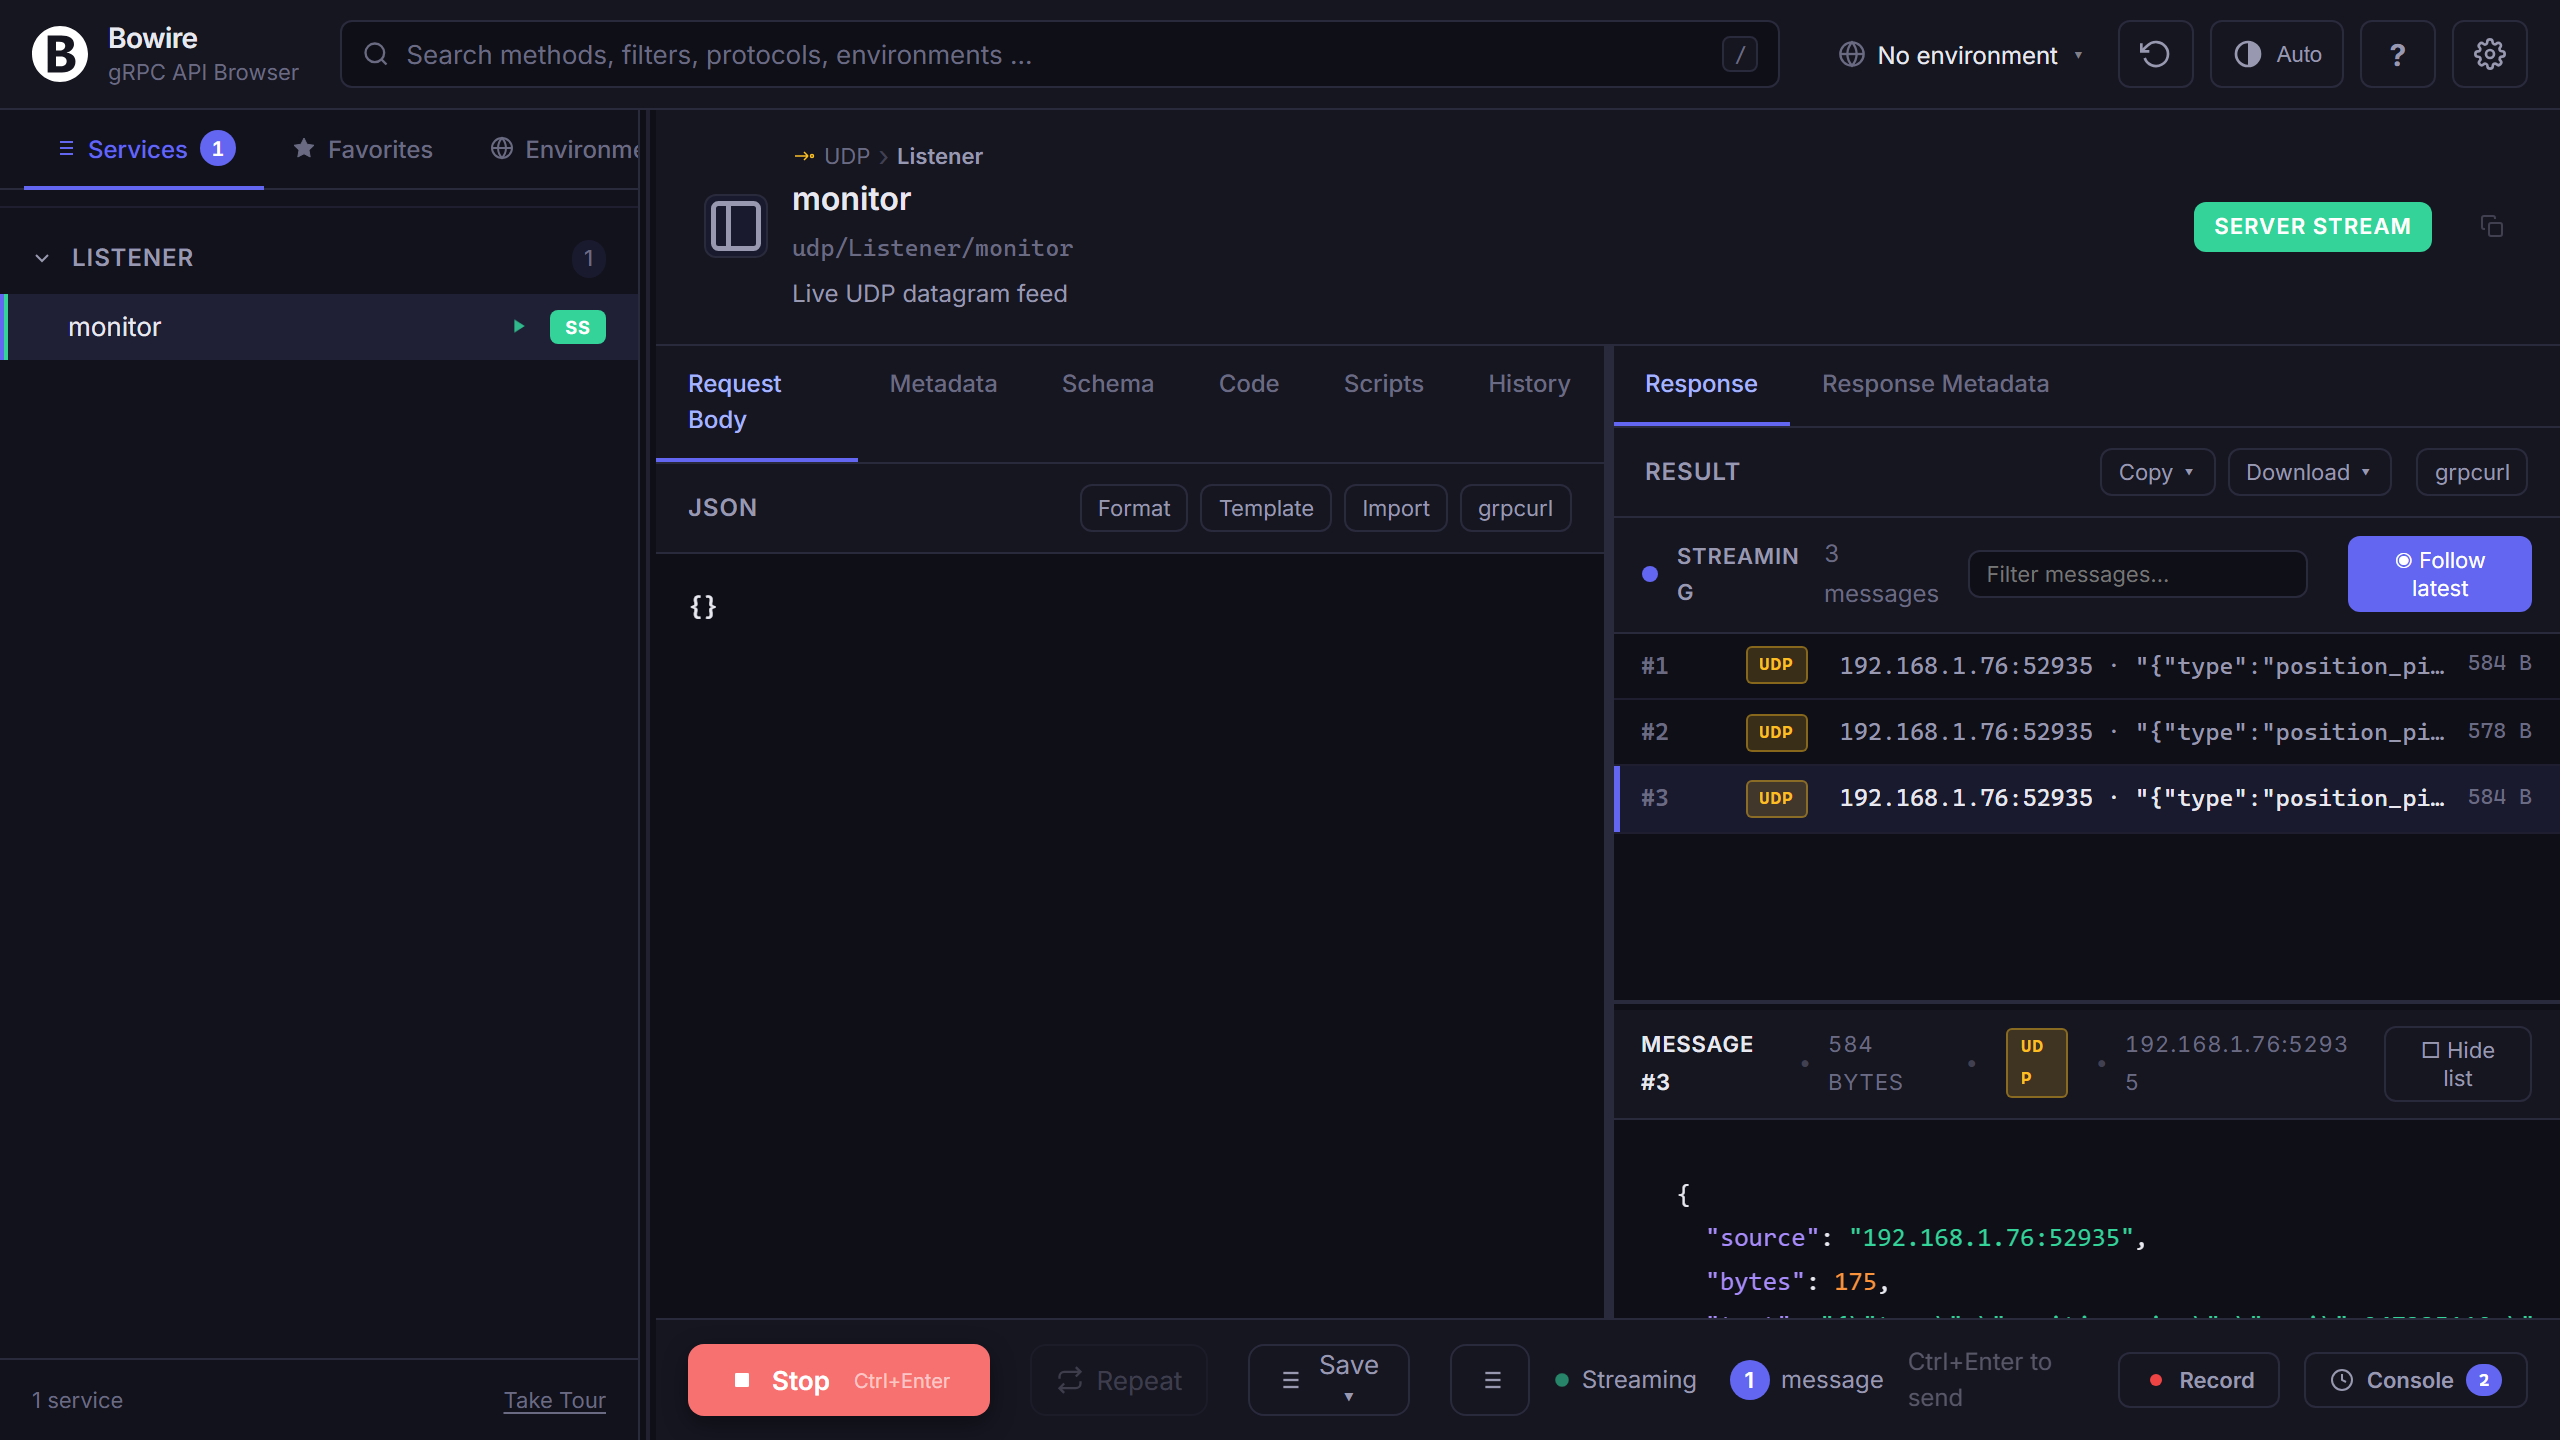Click the UDP badge on message #3
The height and width of the screenshot is (1440, 2560).
click(1776, 798)
